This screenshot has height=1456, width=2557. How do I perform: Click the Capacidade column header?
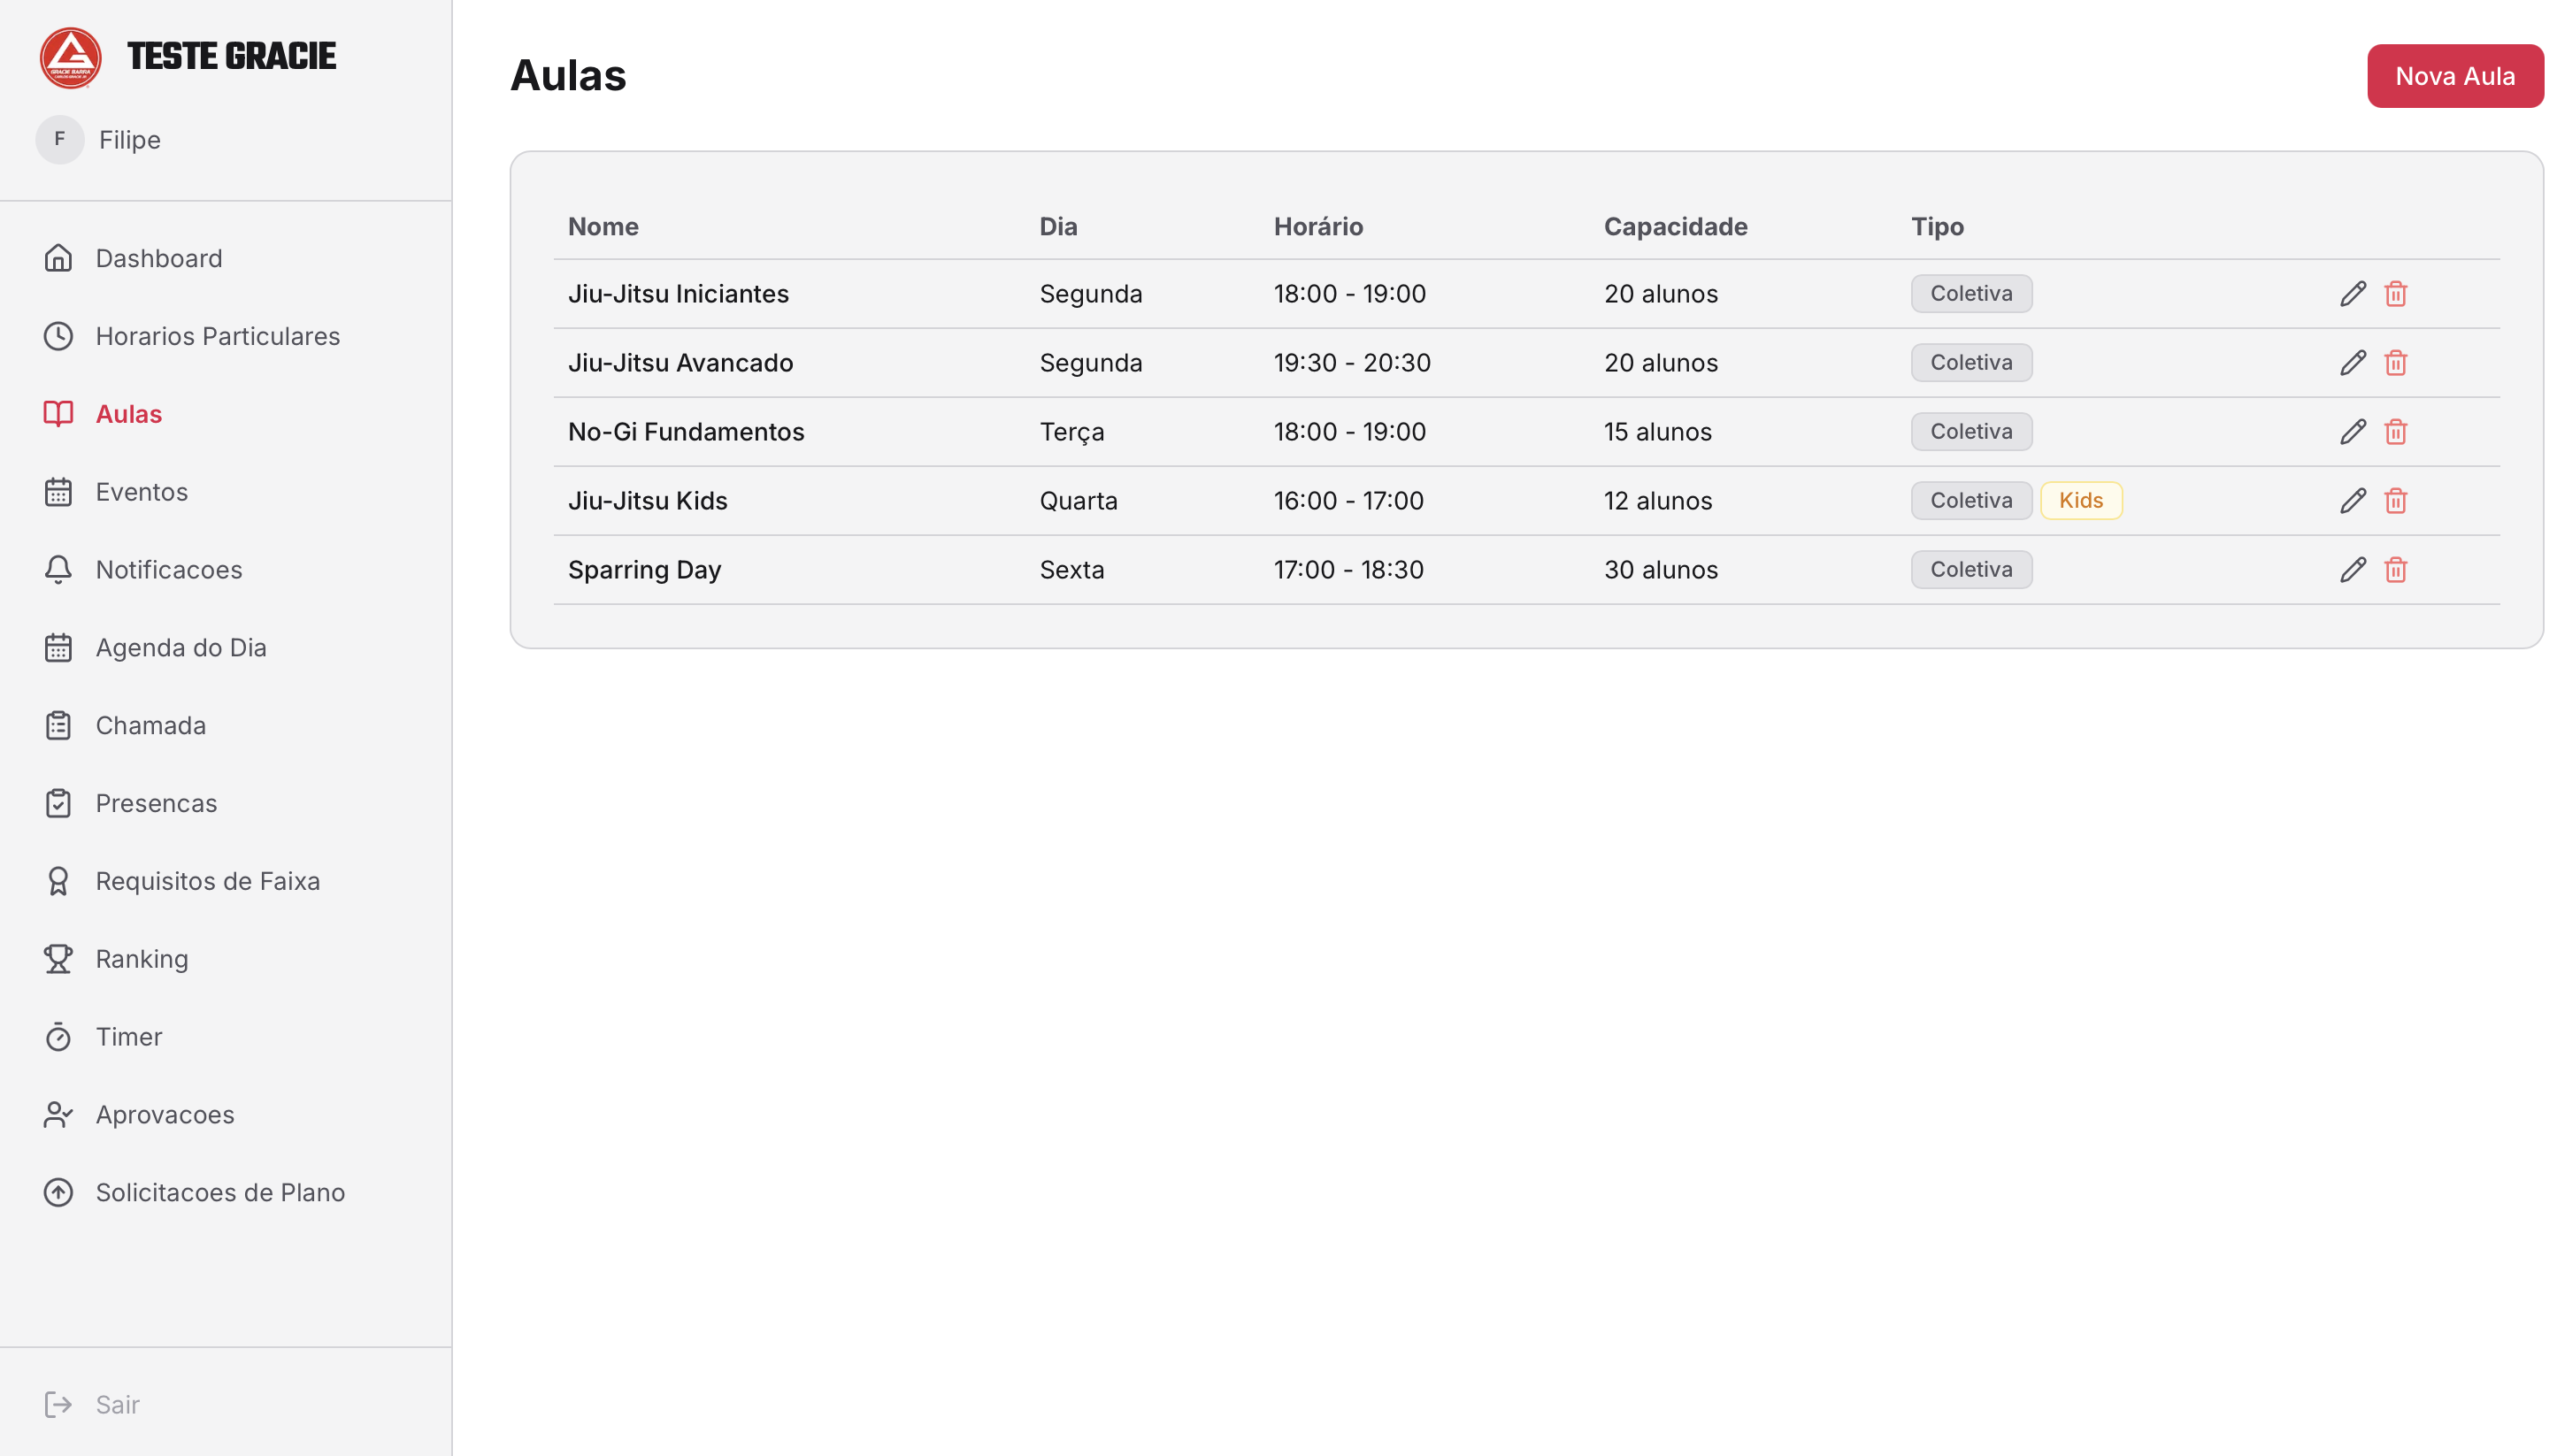click(1675, 227)
